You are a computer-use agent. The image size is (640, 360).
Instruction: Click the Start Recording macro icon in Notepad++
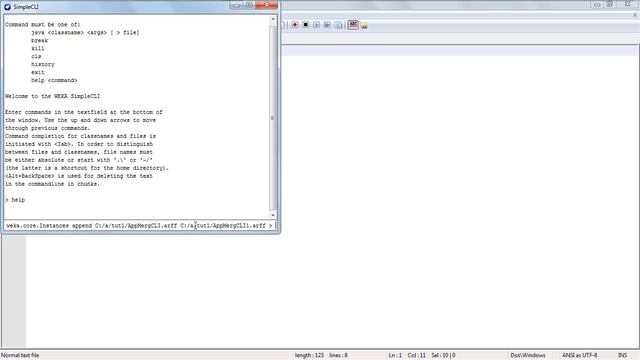click(x=295, y=25)
